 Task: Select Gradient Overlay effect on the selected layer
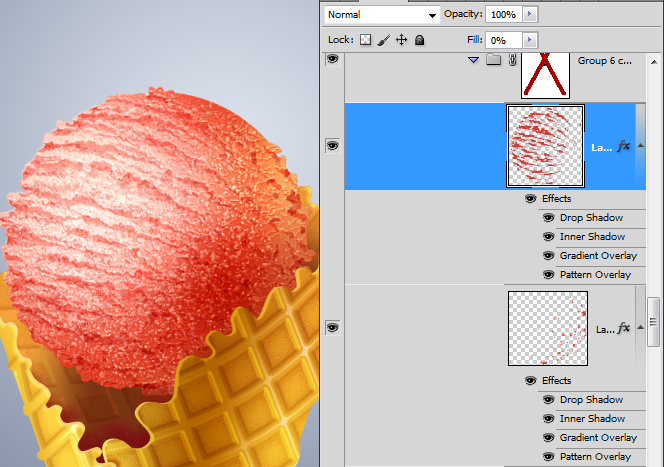tap(598, 256)
